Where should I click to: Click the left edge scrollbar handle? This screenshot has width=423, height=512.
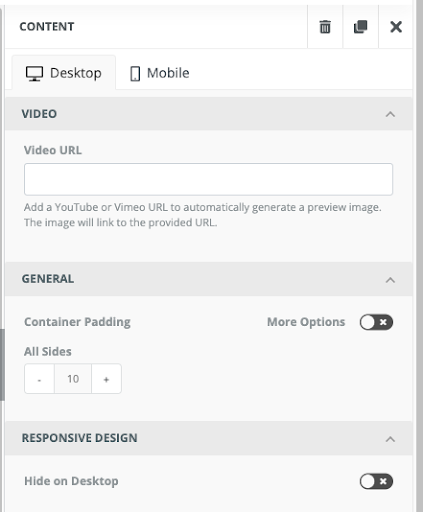coord(2,365)
